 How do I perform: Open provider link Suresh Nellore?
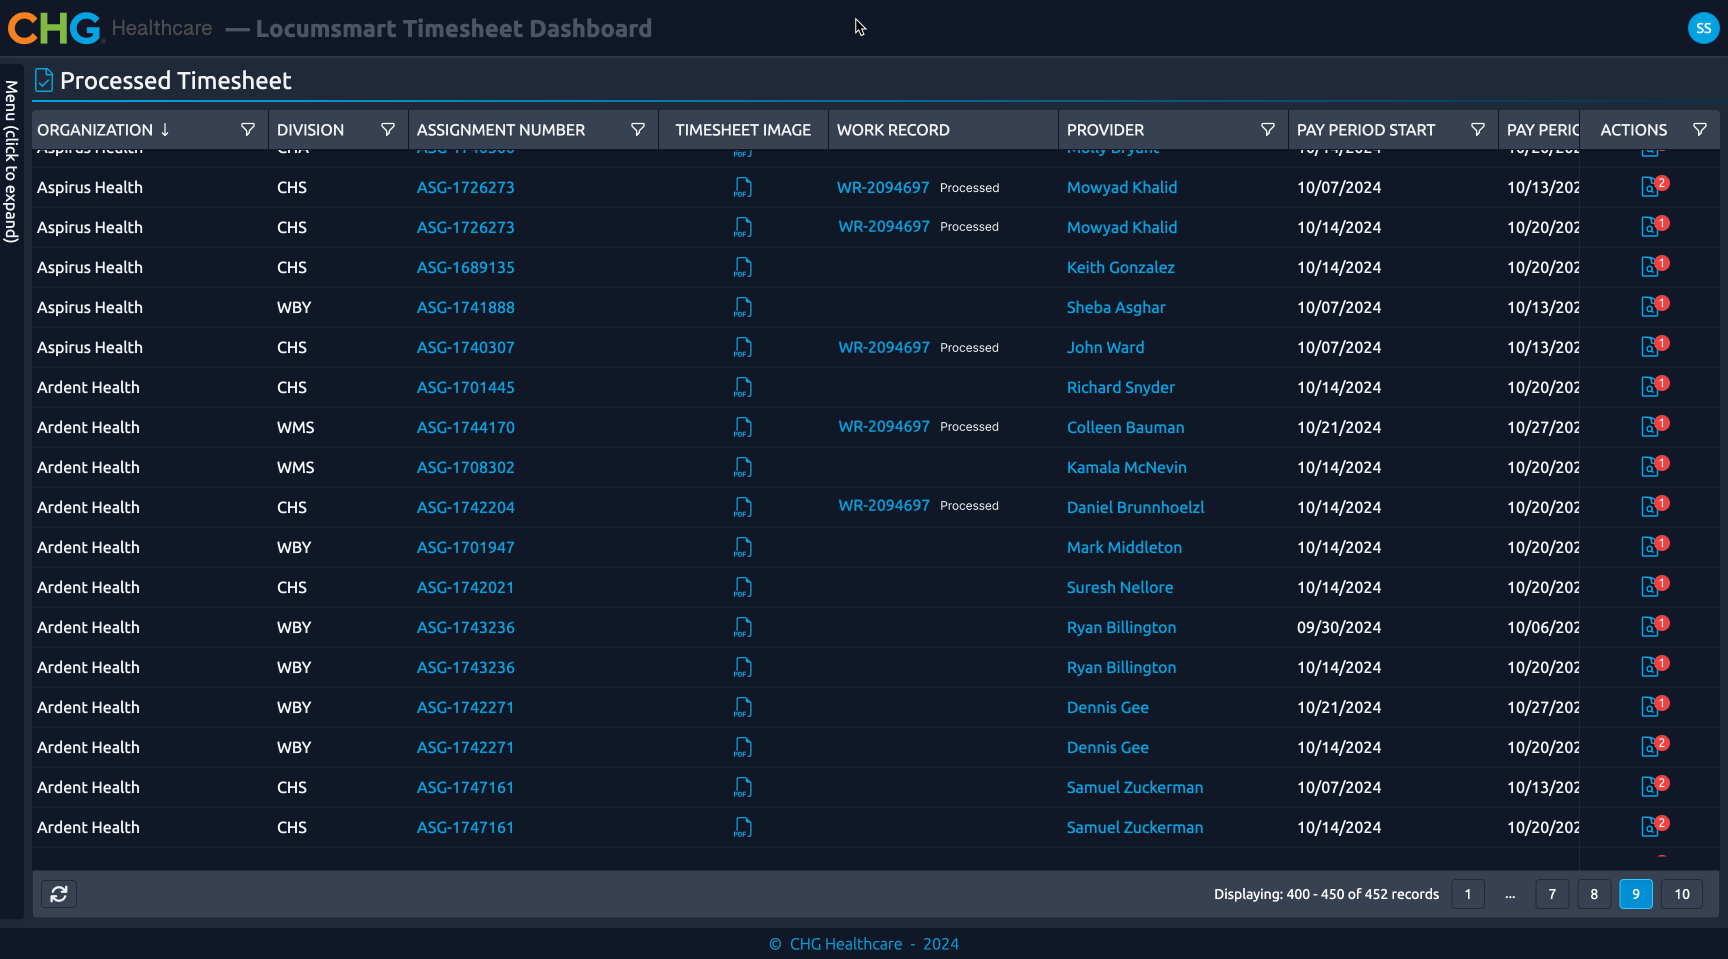[x=1120, y=588]
